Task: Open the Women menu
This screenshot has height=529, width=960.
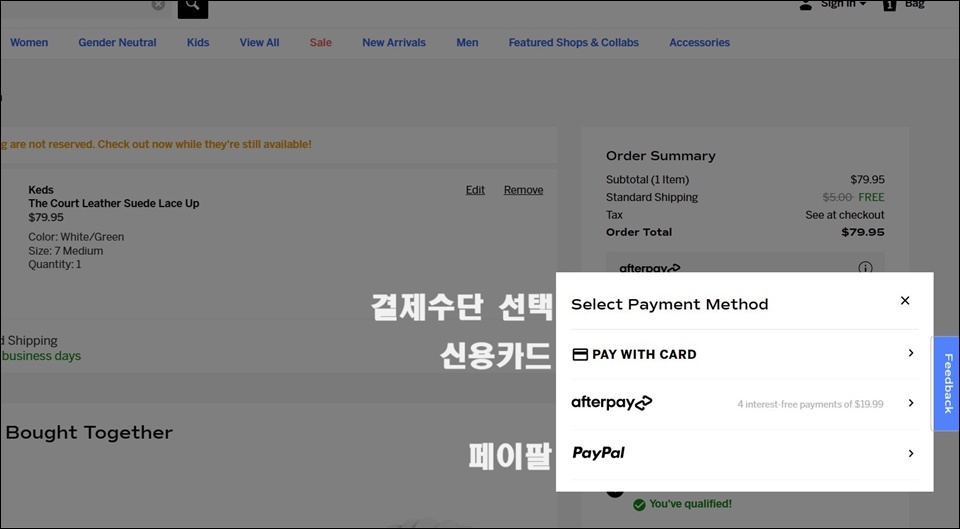Action: [29, 43]
